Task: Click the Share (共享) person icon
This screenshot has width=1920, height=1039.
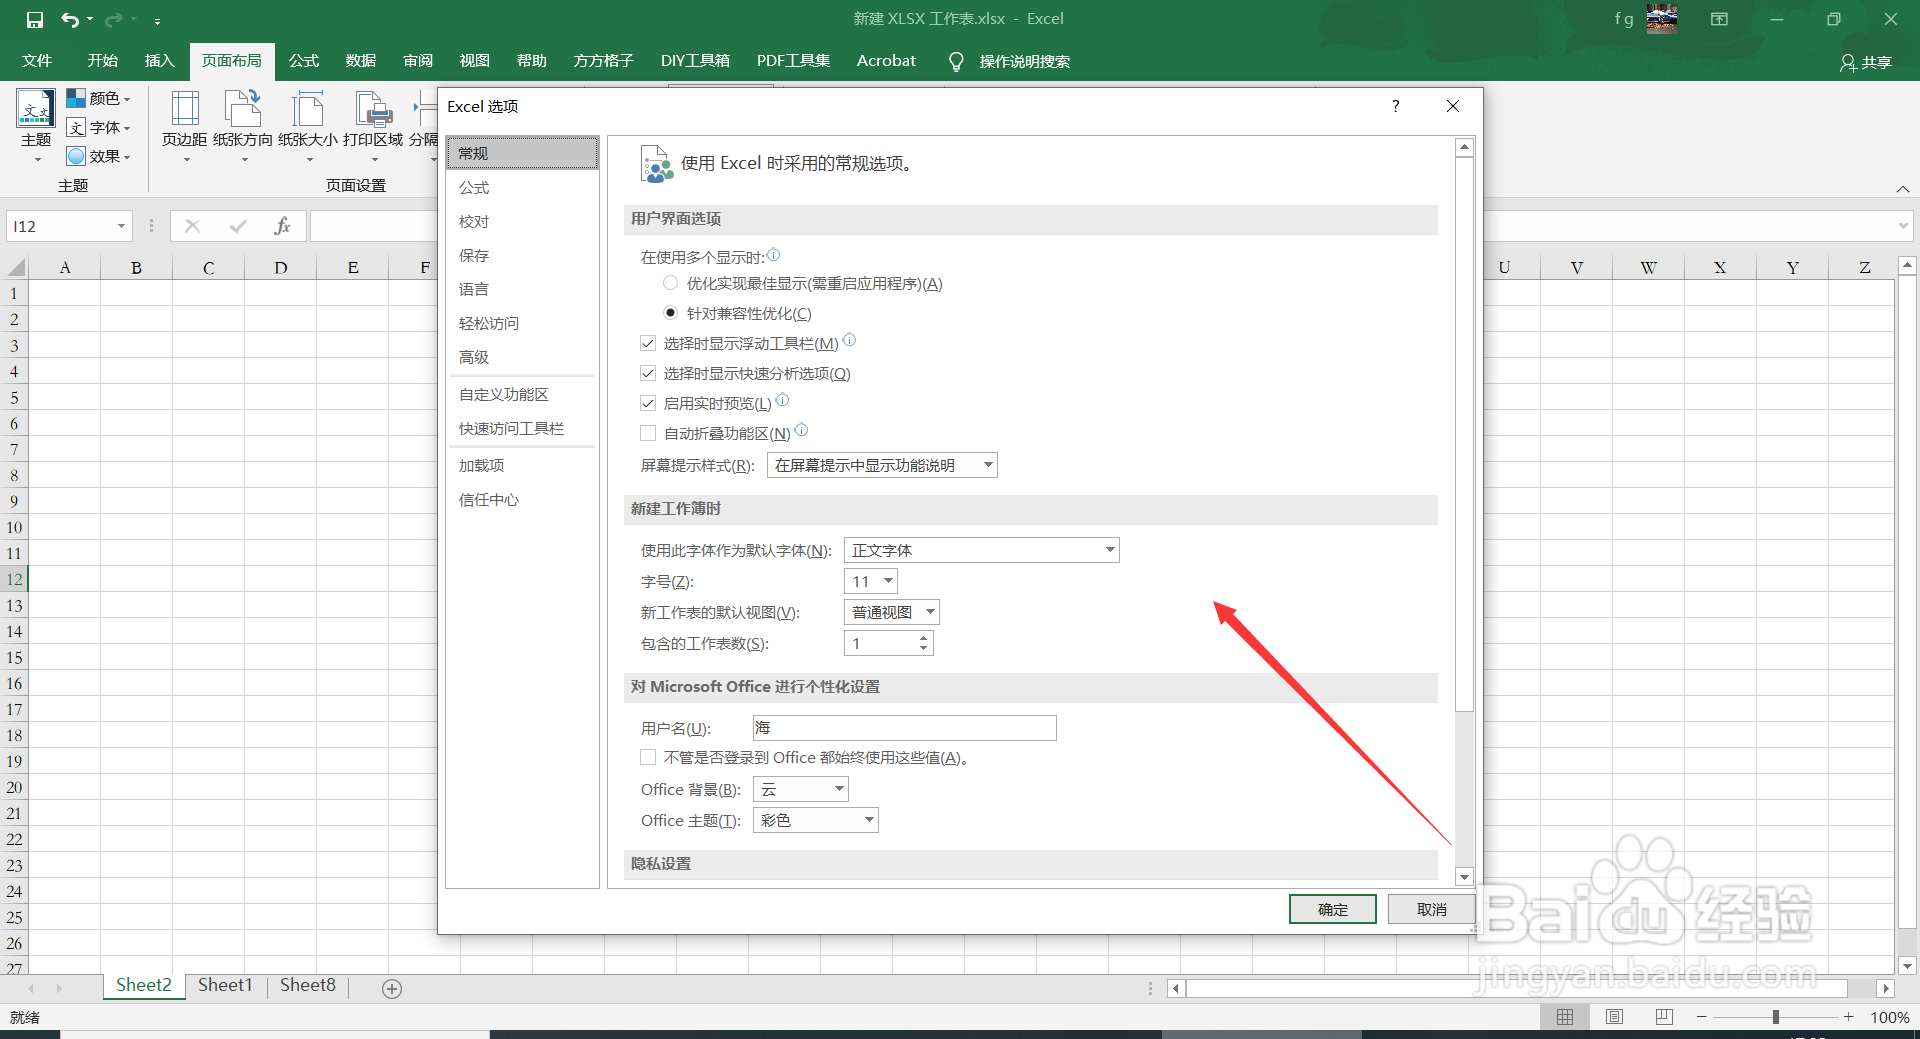Action: (x=1848, y=62)
